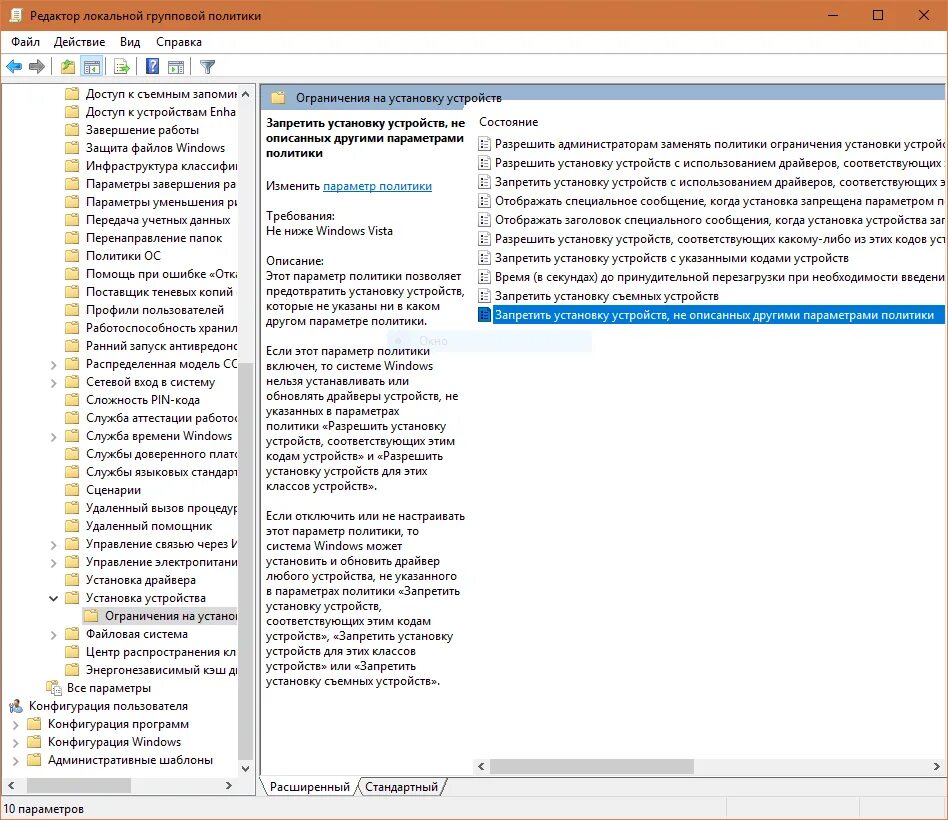Screen dimensions: 948x820
Task: Click the "Конфигурация пользователя" user icon
Action: (16, 706)
